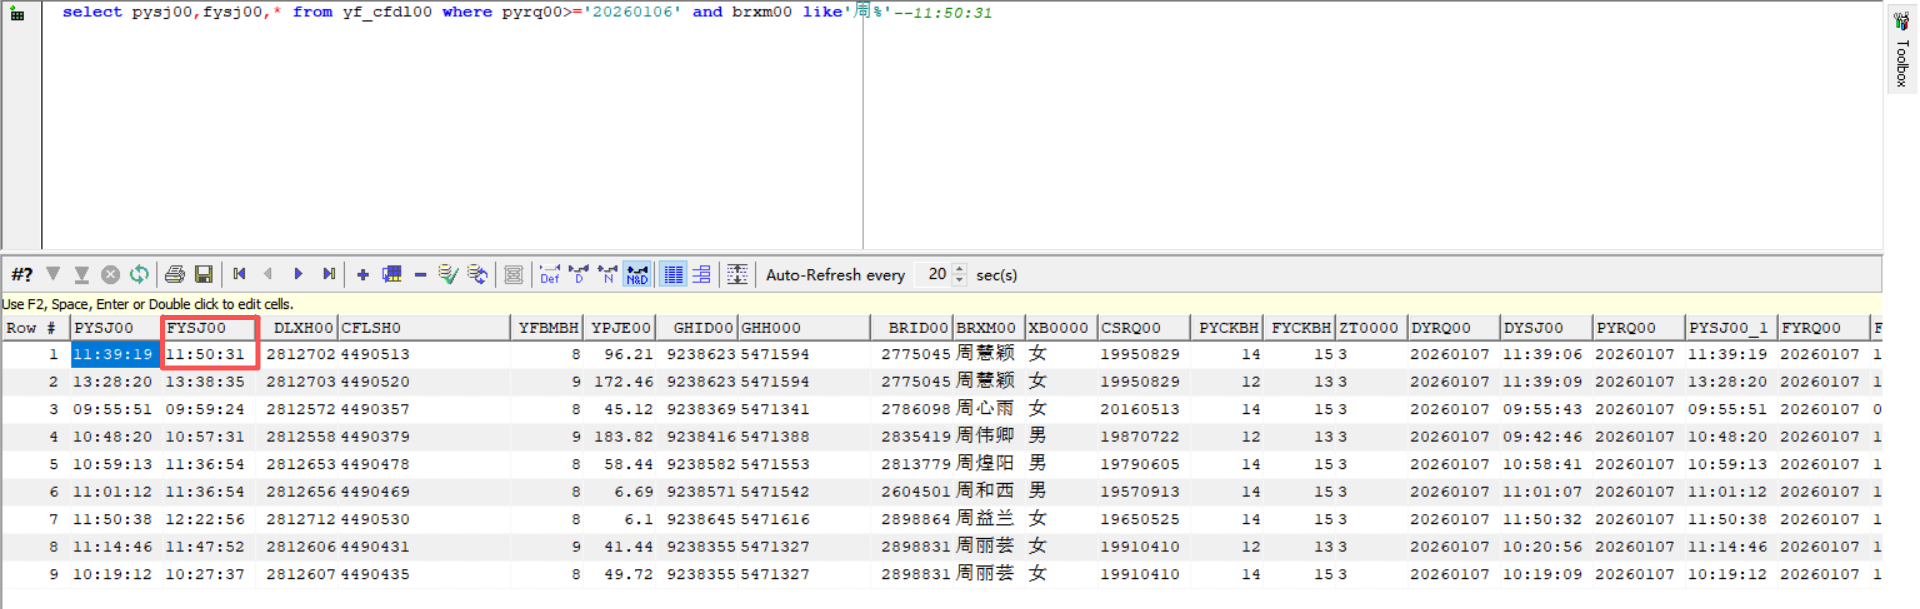Click birth date cell 19650525
This screenshot has width=1920, height=609.
[1143, 520]
